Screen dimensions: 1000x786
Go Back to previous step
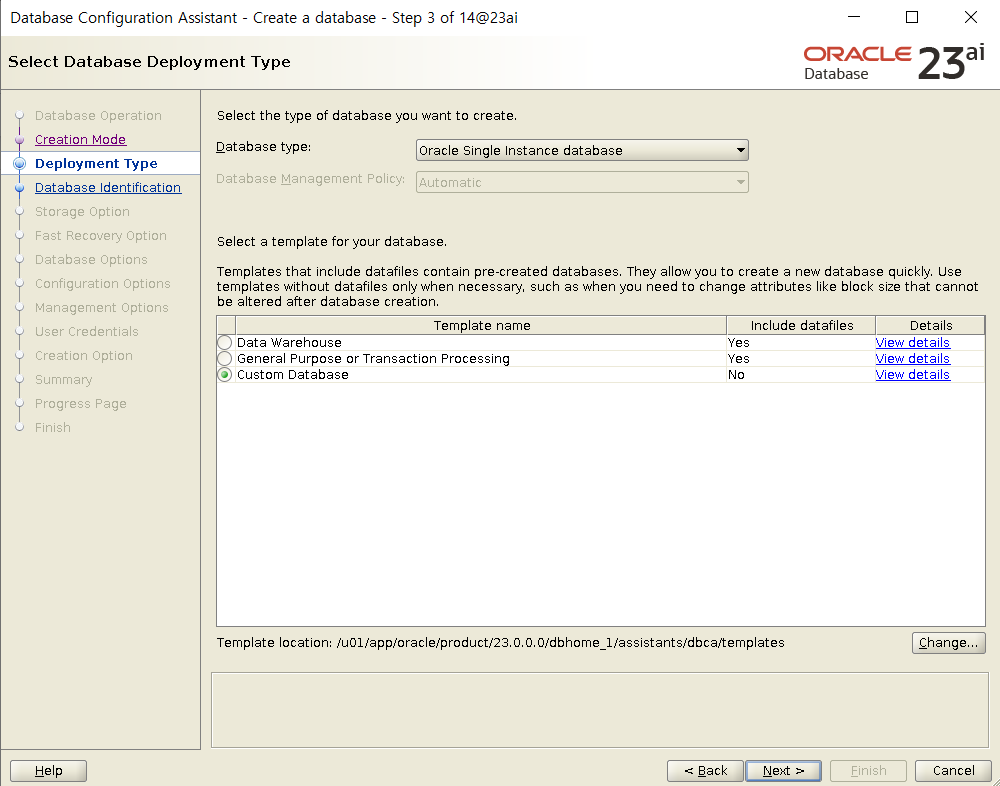[x=705, y=771]
